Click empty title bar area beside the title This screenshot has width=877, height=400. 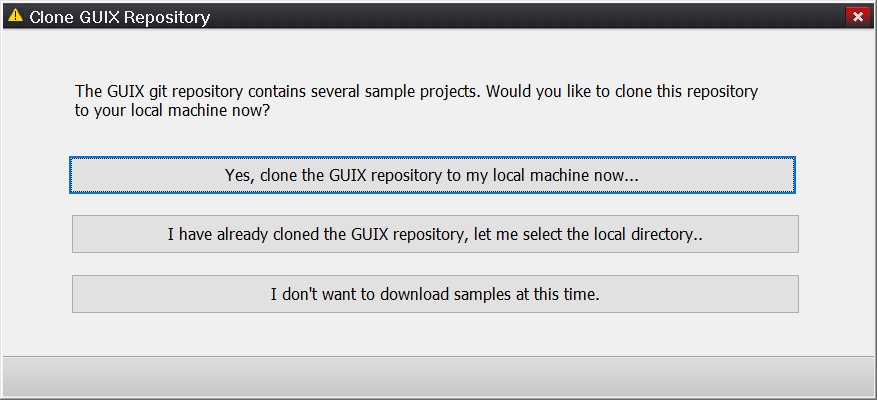(500, 16)
